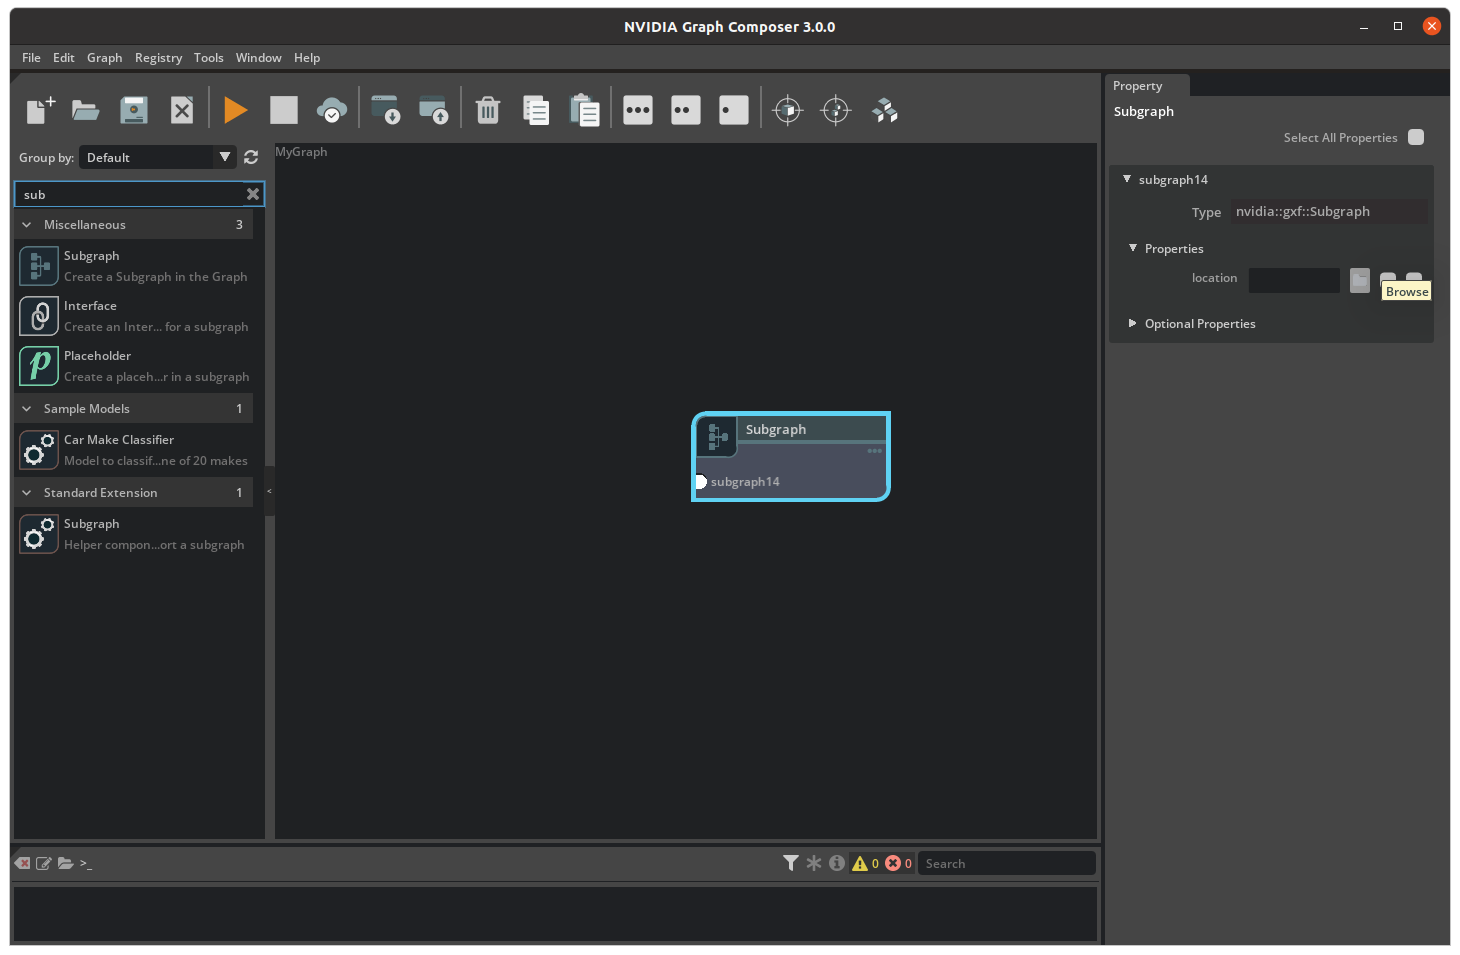Collapse the Properties section
This screenshot has height=955, width=1460.
(x=1133, y=248)
